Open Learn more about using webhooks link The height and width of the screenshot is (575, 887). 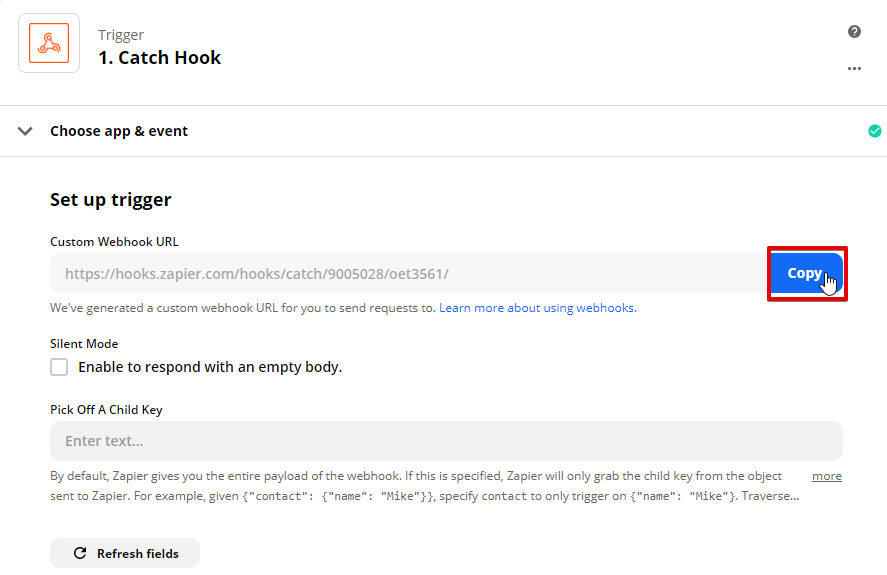[537, 308]
